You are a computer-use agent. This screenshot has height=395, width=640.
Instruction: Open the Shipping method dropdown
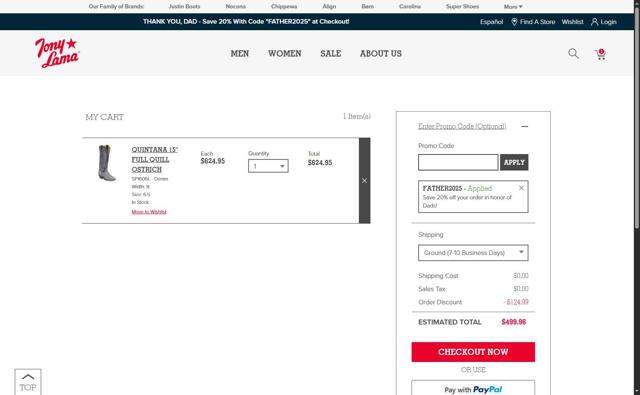[473, 253]
